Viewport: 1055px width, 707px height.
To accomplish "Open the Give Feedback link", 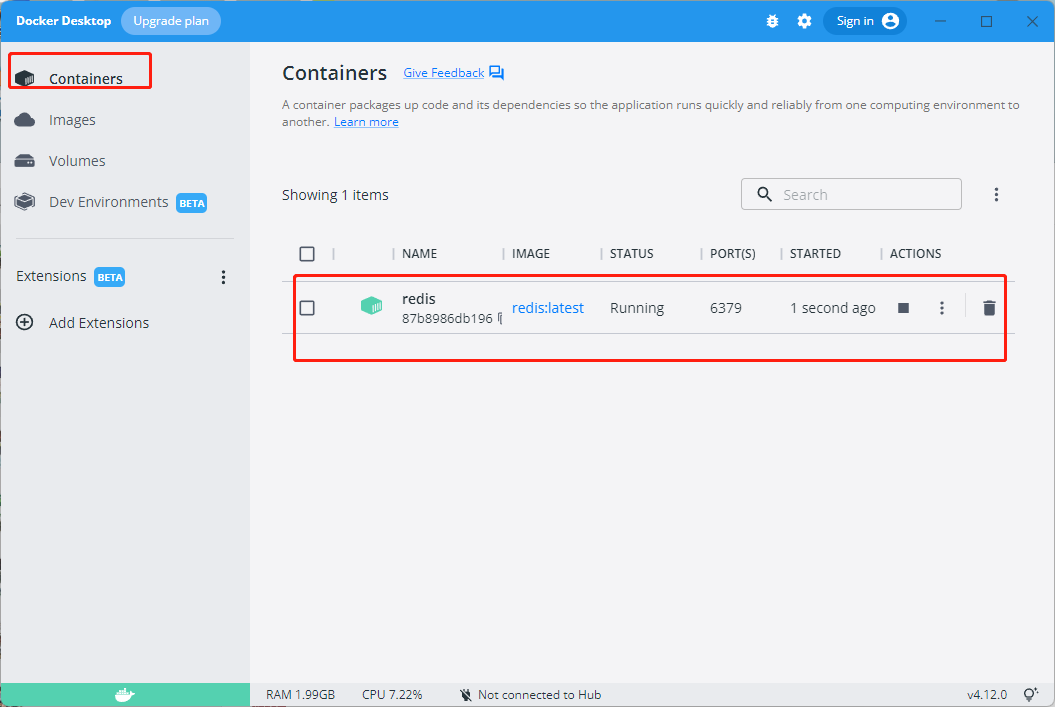I will 443,73.
